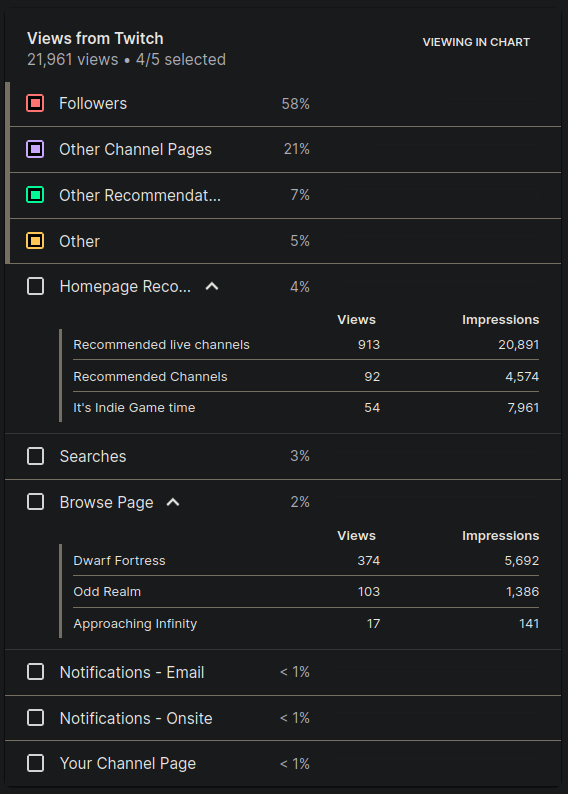Check the Homepage Recommendations checkbox
Viewport: 568px width, 794px height.
35,287
